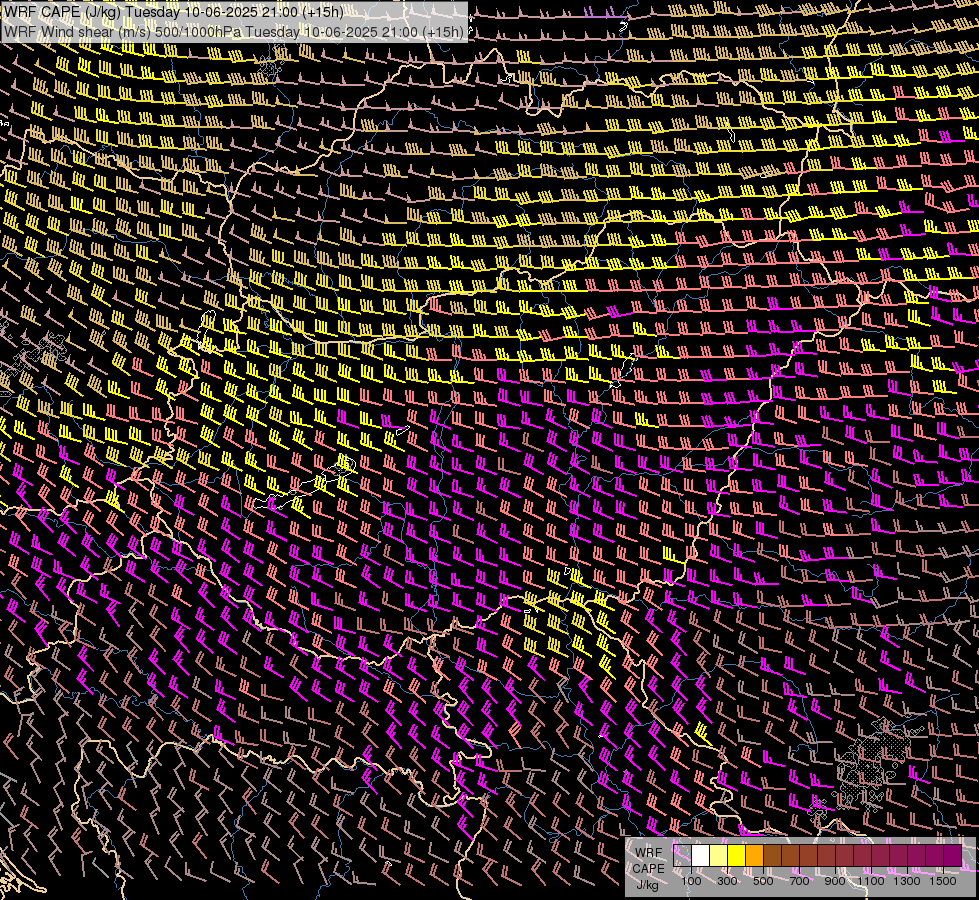Click the legend value 1500

coord(943,881)
